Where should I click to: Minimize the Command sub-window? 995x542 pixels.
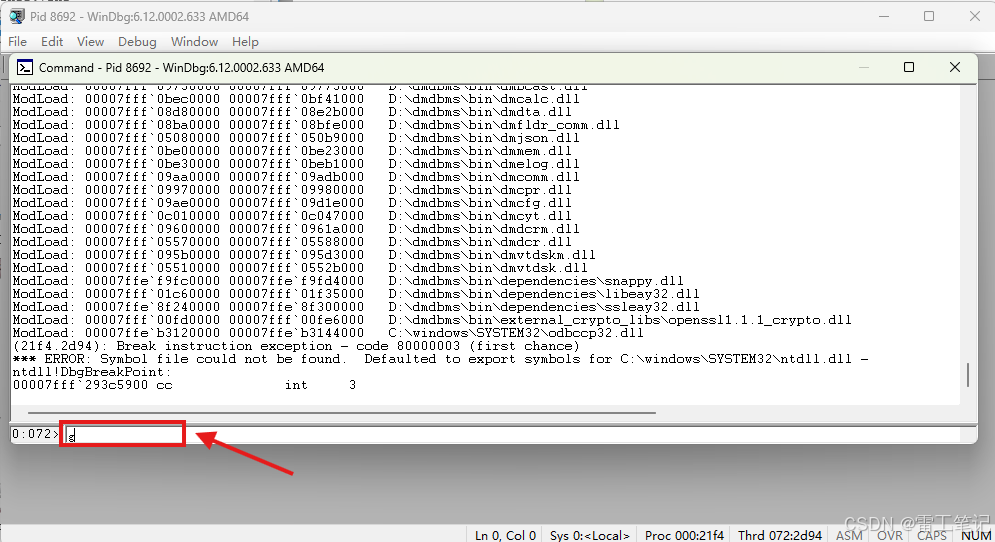864,67
